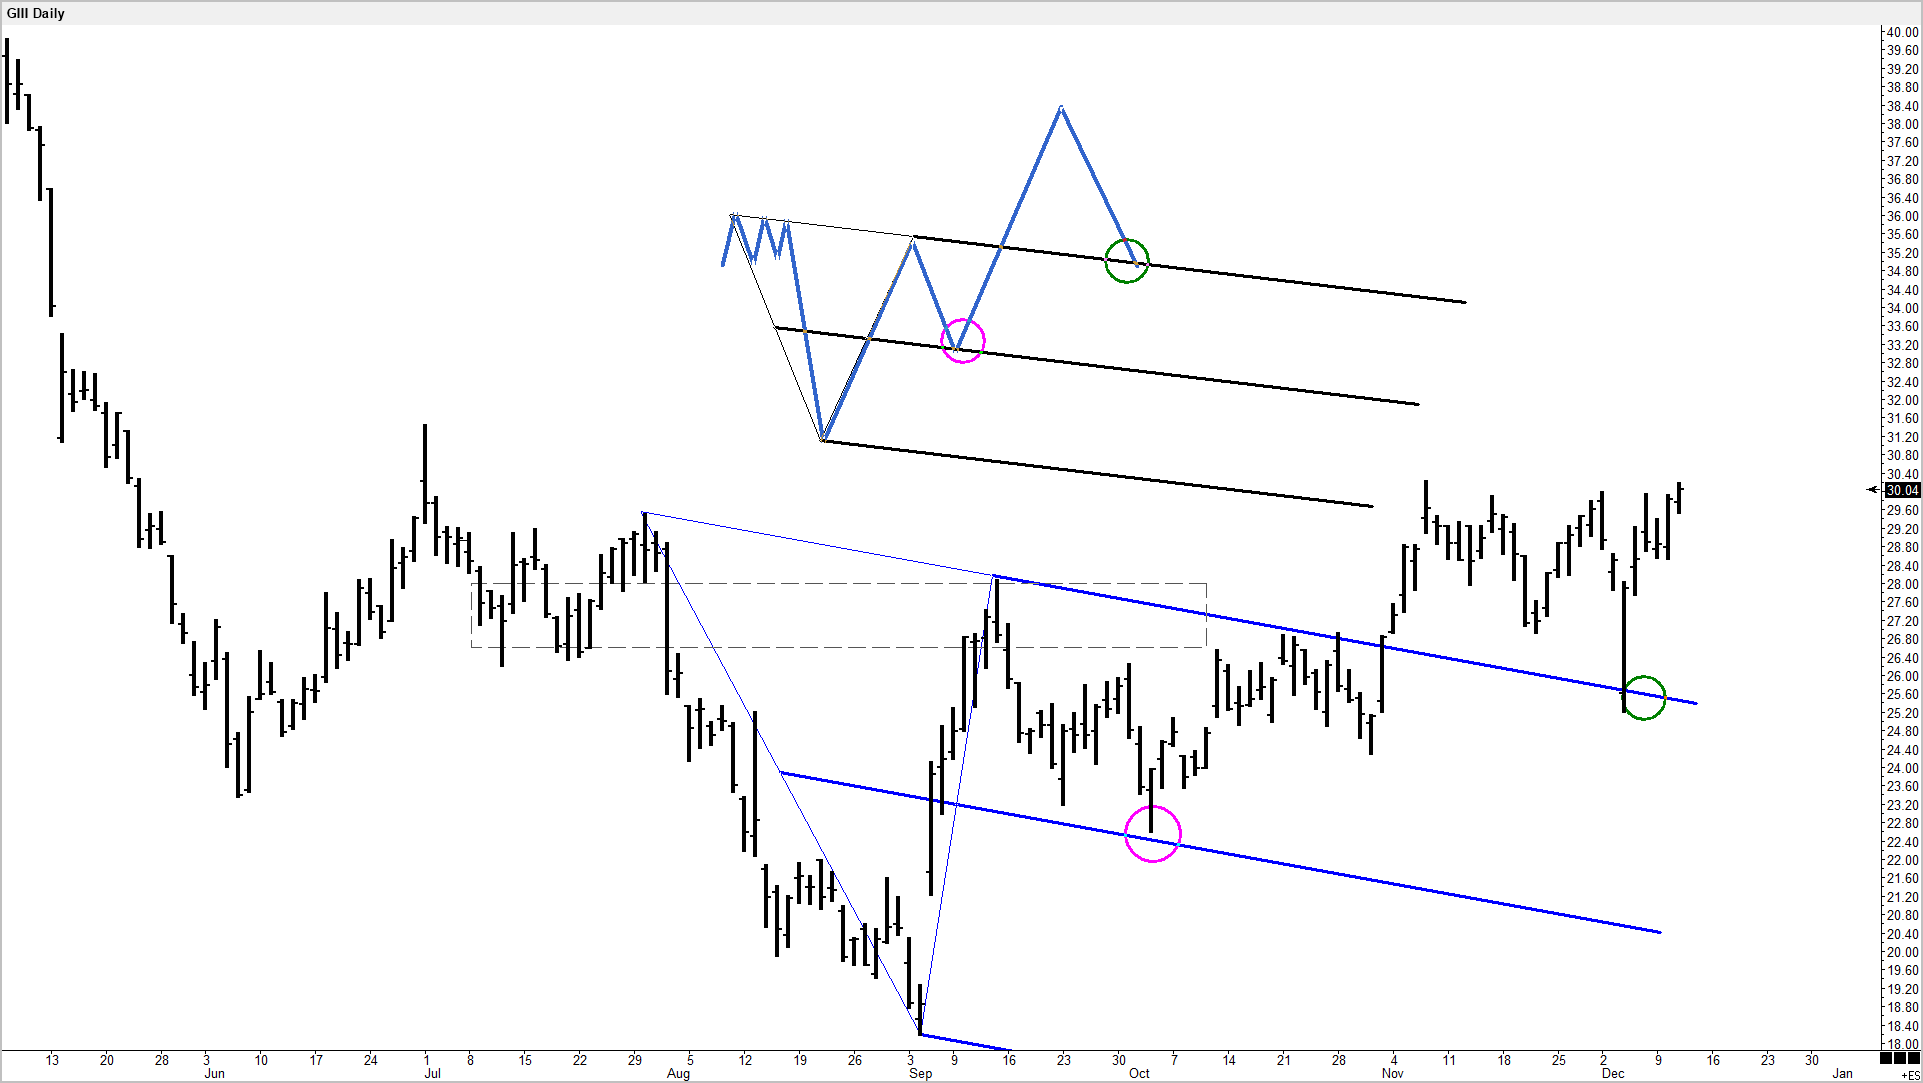
Task: Click the 18.00 price axis label
Action: click(1902, 1044)
